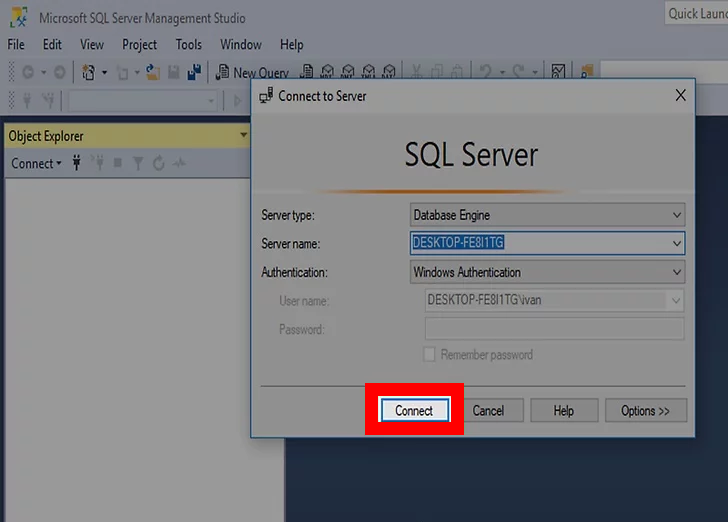Click the navigate Forward arrow icon
The width and height of the screenshot is (728, 522).
pyautogui.click(x=59, y=72)
